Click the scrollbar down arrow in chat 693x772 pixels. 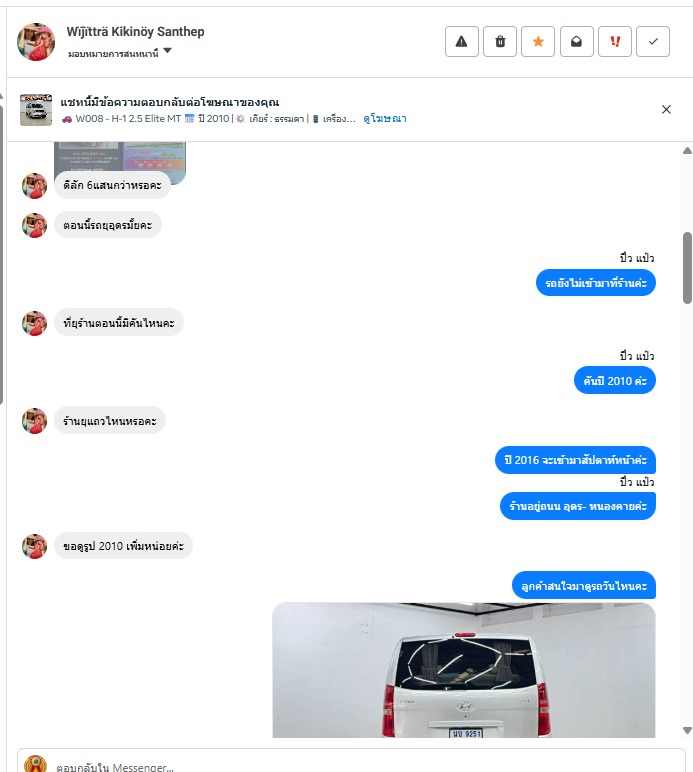point(687,730)
